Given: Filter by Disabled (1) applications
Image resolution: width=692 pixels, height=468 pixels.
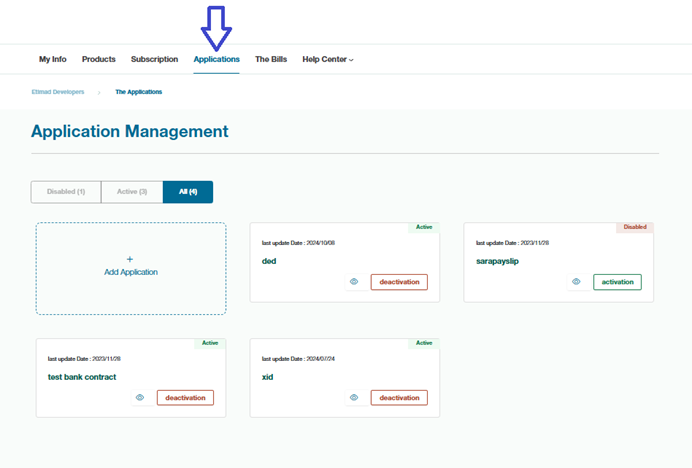Looking at the screenshot, I should [x=66, y=192].
